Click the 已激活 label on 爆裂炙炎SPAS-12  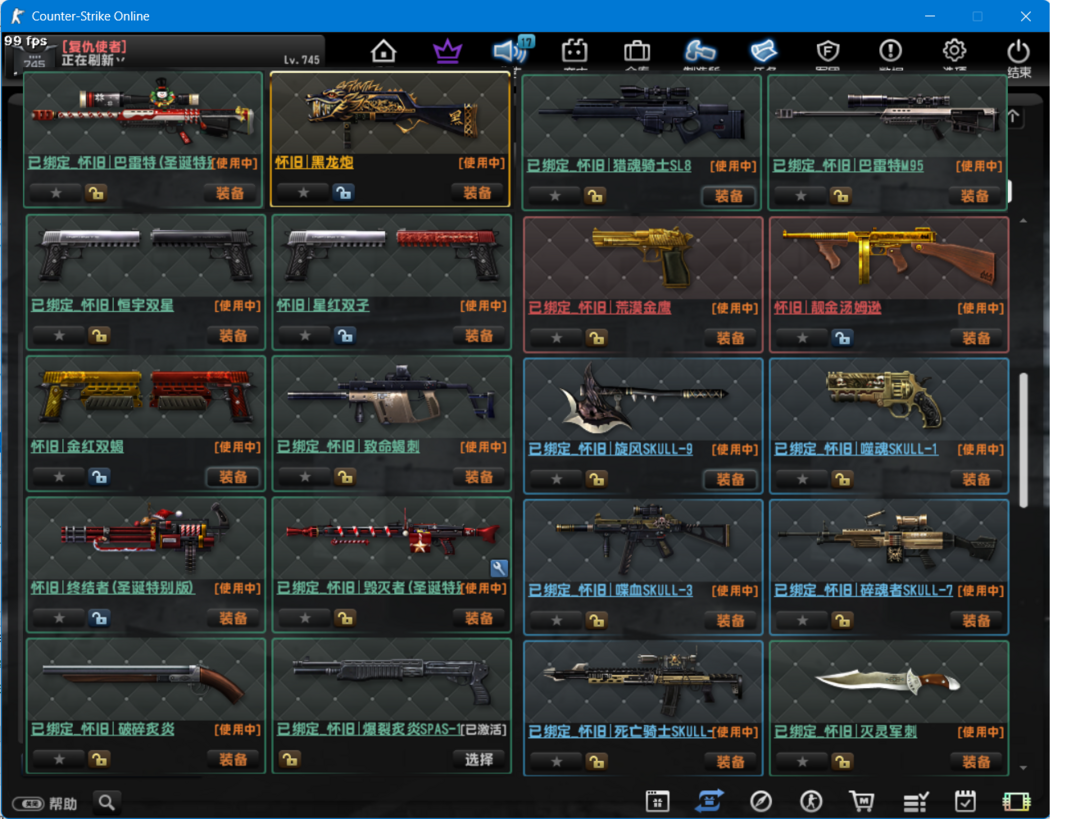click(x=483, y=729)
